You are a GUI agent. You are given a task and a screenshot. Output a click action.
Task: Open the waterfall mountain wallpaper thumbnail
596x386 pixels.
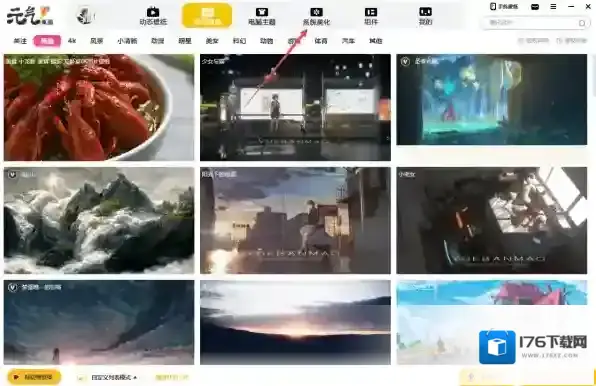pyautogui.click(x=99, y=220)
